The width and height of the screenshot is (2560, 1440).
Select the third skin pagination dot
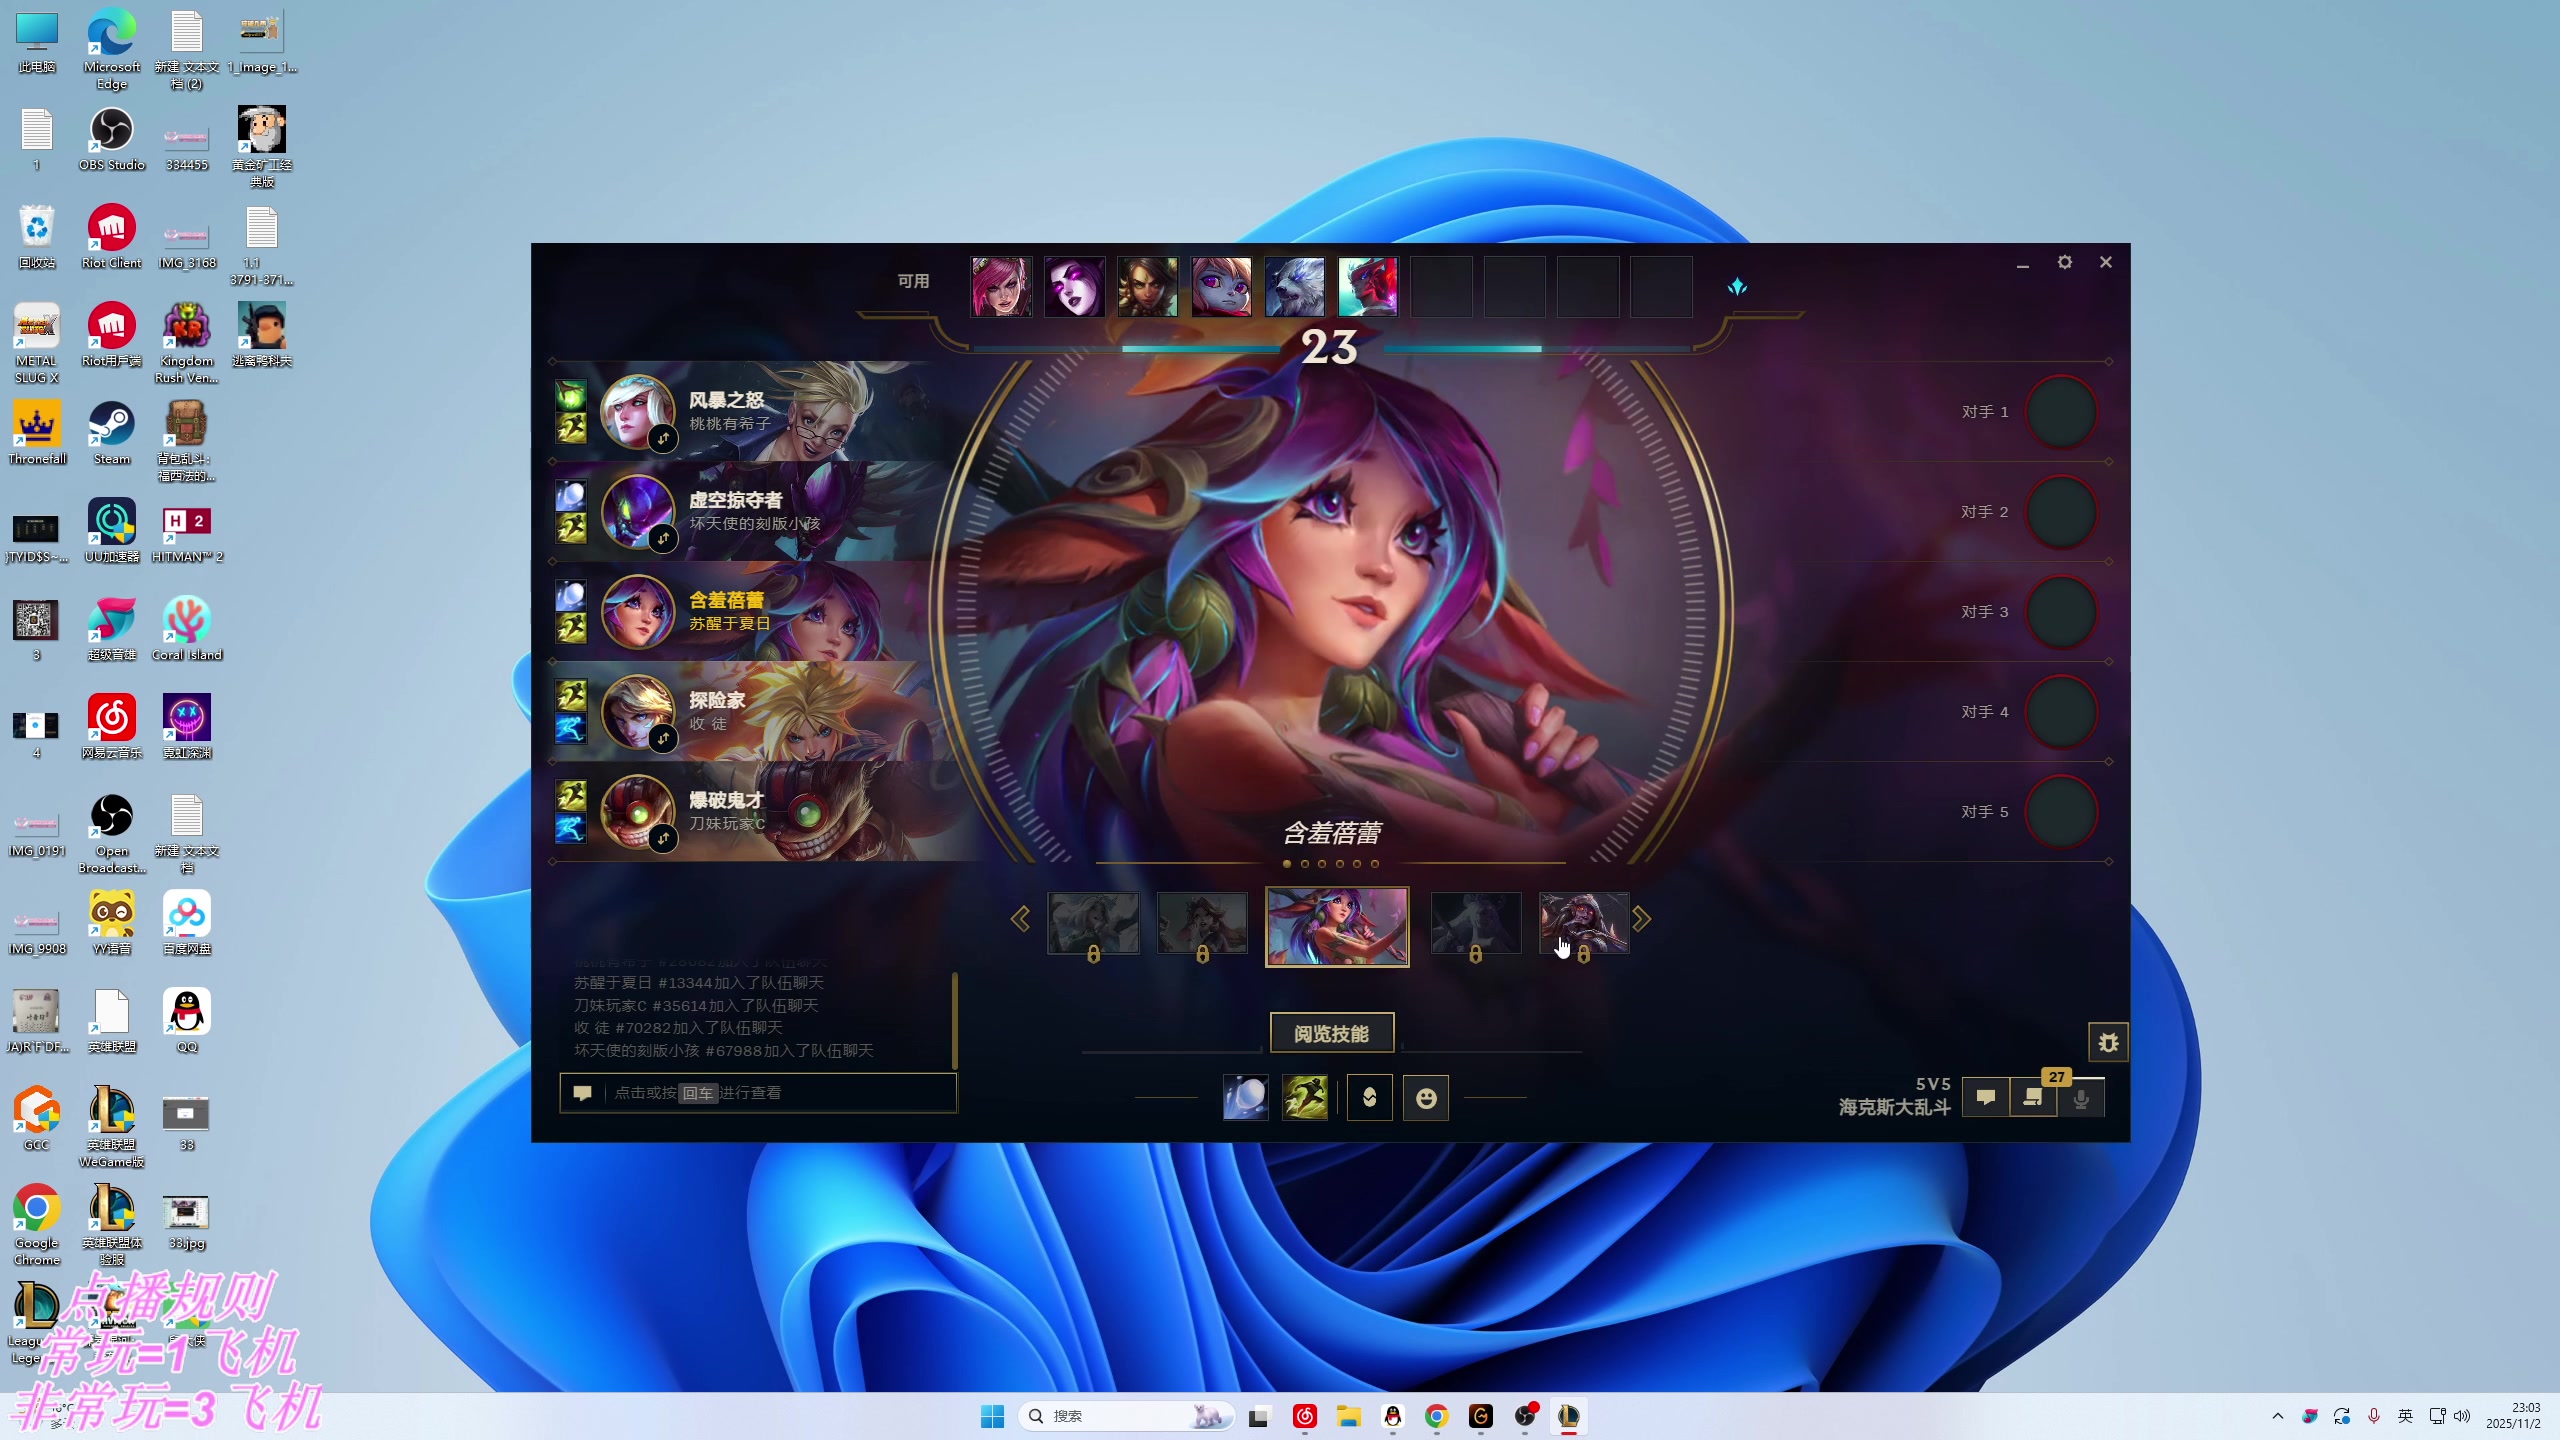(x=1322, y=864)
